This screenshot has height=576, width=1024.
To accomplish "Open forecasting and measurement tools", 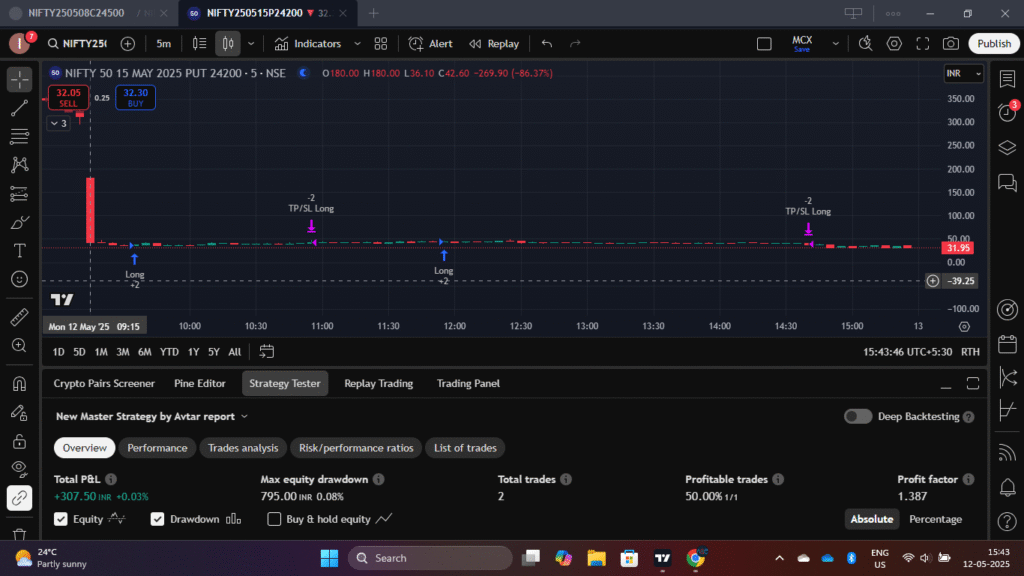I will pyautogui.click(x=20, y=194).
